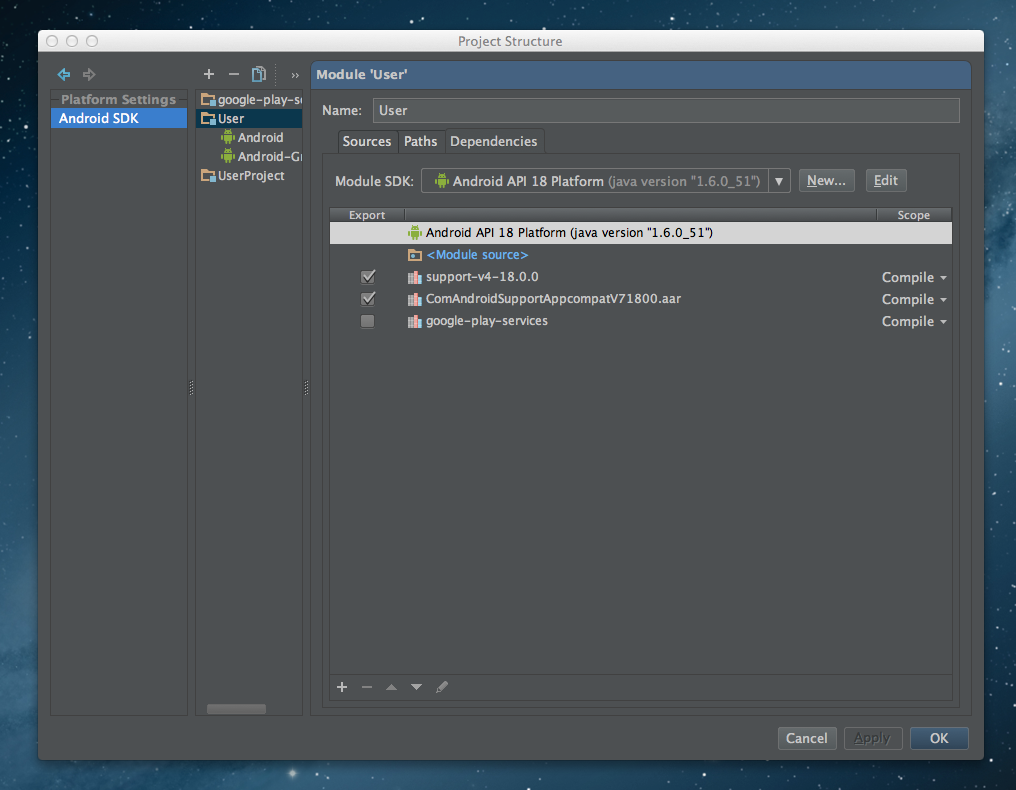Click the Scope column header
This screenshot has width=1016, height=790.
point(914,215)
